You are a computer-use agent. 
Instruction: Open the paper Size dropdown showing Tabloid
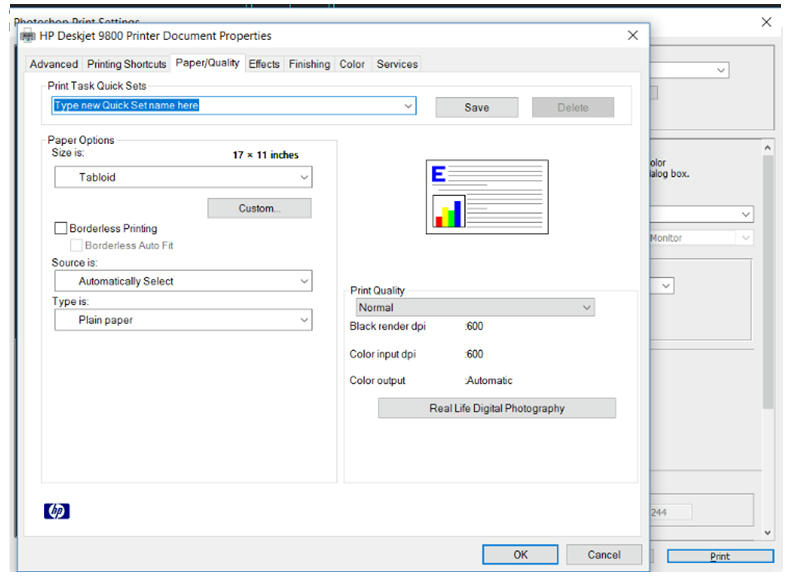tap(183, 177)
